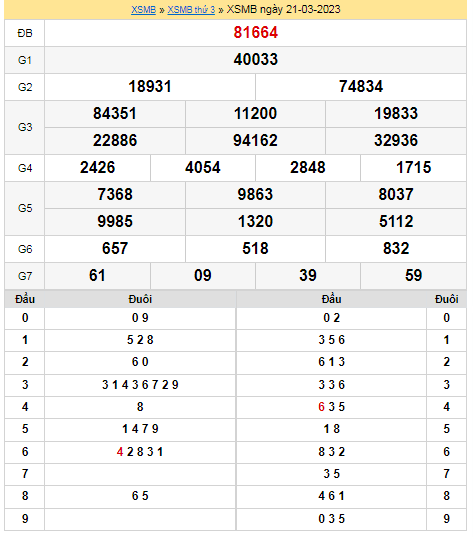This screenshot has height=537, width=473.
Task: Click G2 number 74834
Action: (361, 87)
